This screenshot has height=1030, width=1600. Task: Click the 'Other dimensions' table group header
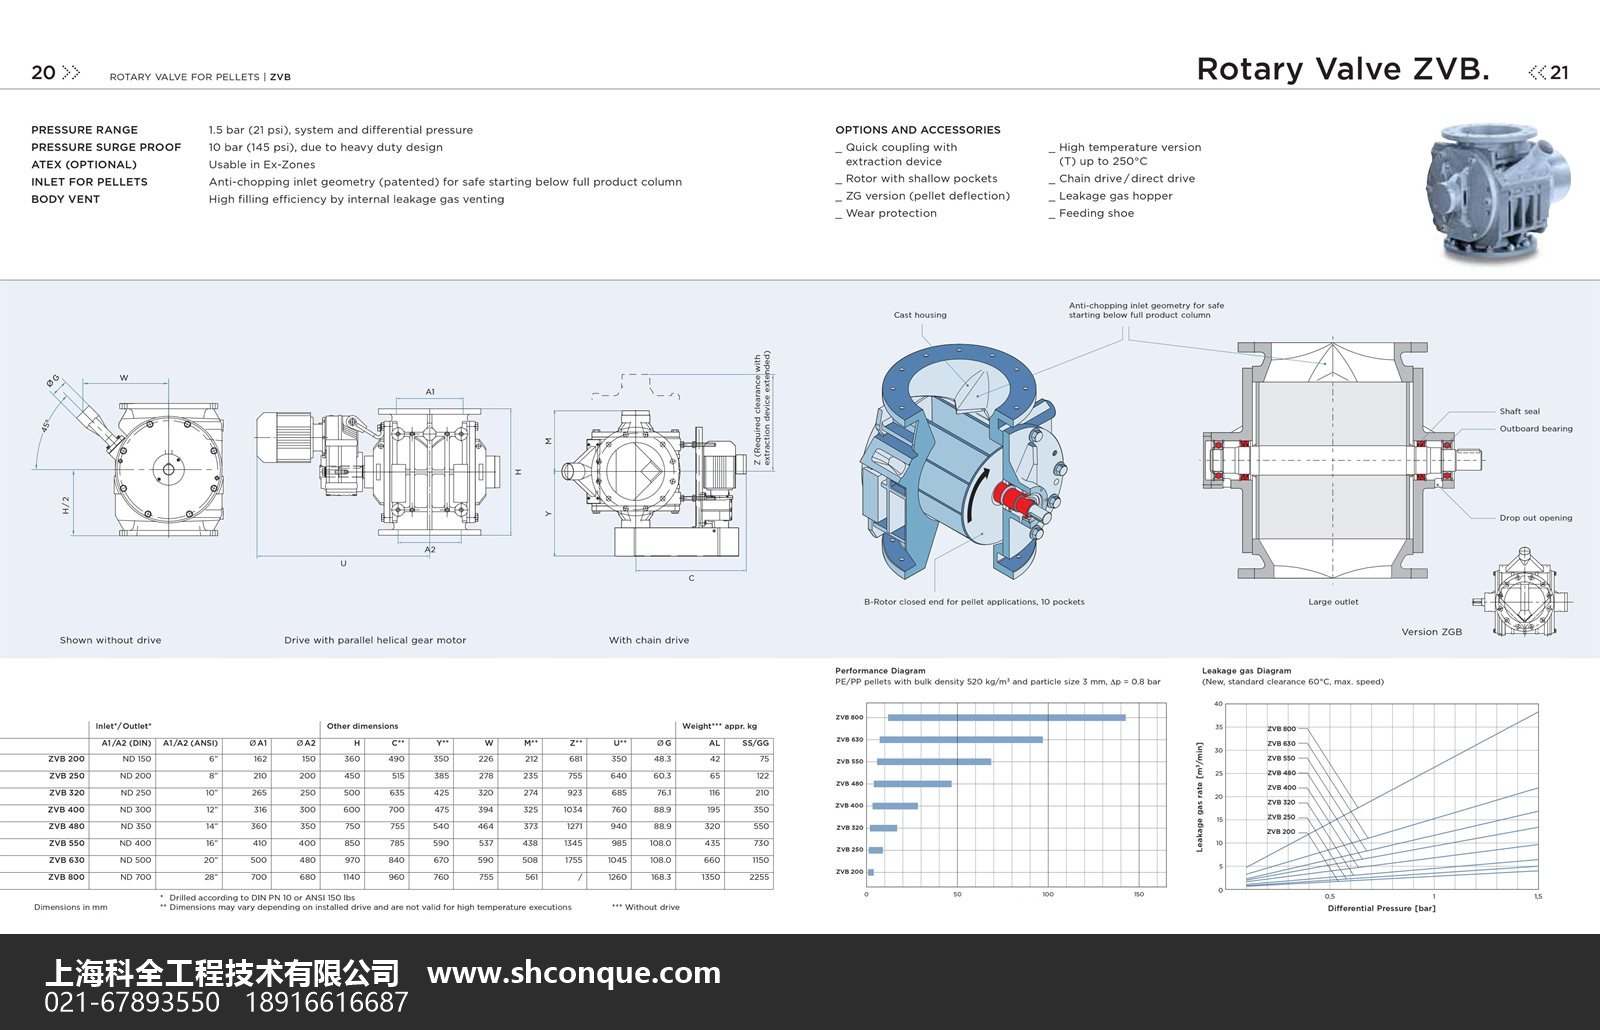(362, 726)
